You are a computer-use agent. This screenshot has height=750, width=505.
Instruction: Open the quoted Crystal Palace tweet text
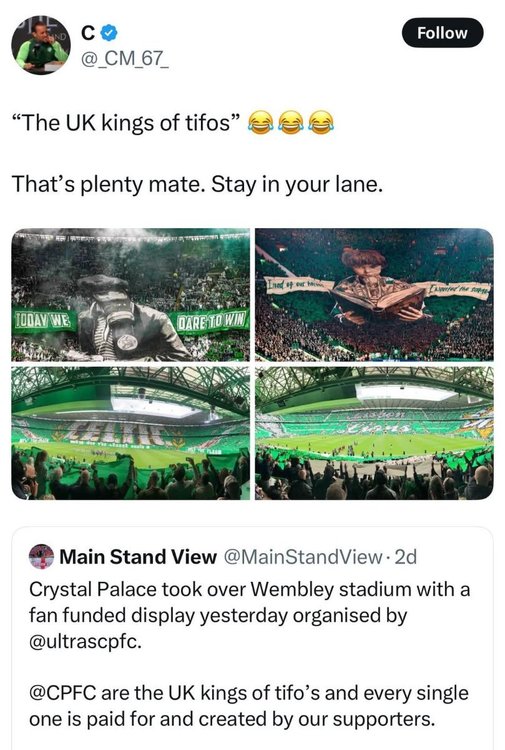tap(249, 654)
